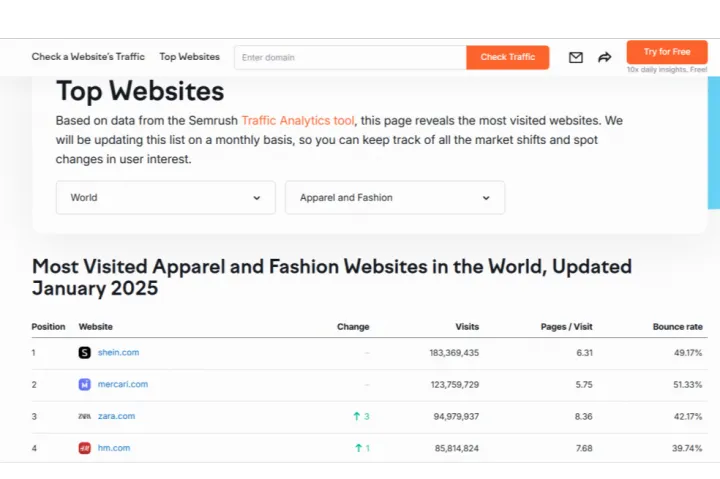Click the Most Visited Apparel and Fashion heading
The height and width of the screenshot is (479, 720).
pos(332,277)
